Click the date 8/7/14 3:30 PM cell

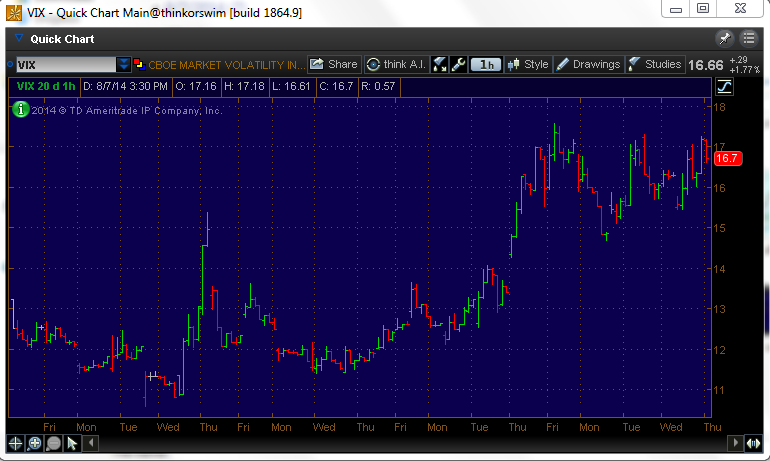[x=125, y=86]
